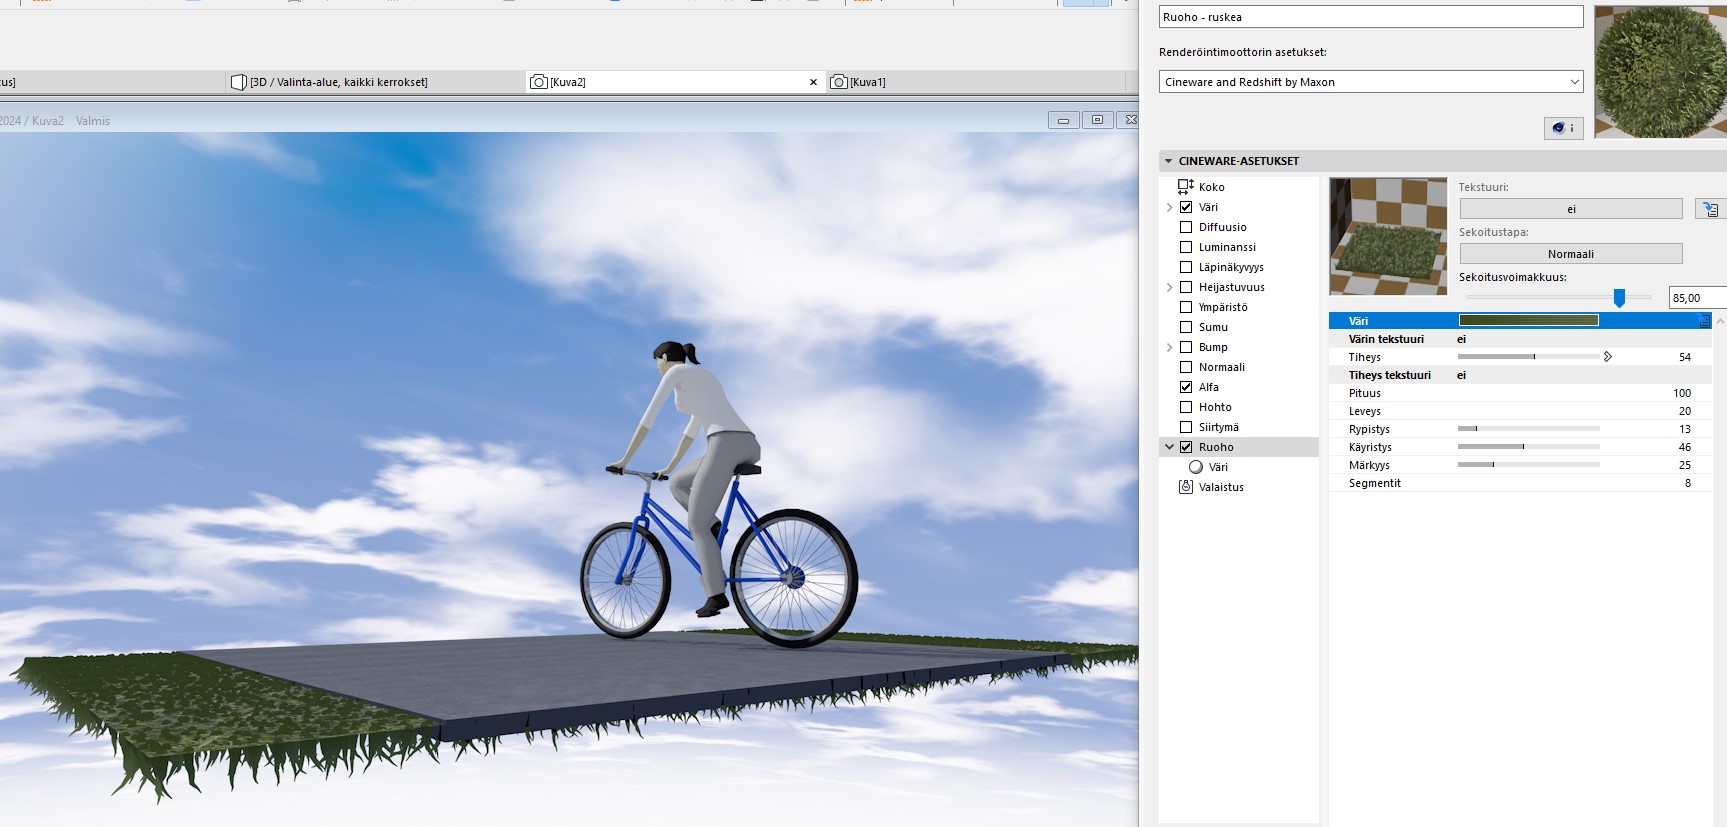Click the dark green Väri color swatch
Image resolution: width=1727 pixels, height=827 pixels.
click(1528, 321)
